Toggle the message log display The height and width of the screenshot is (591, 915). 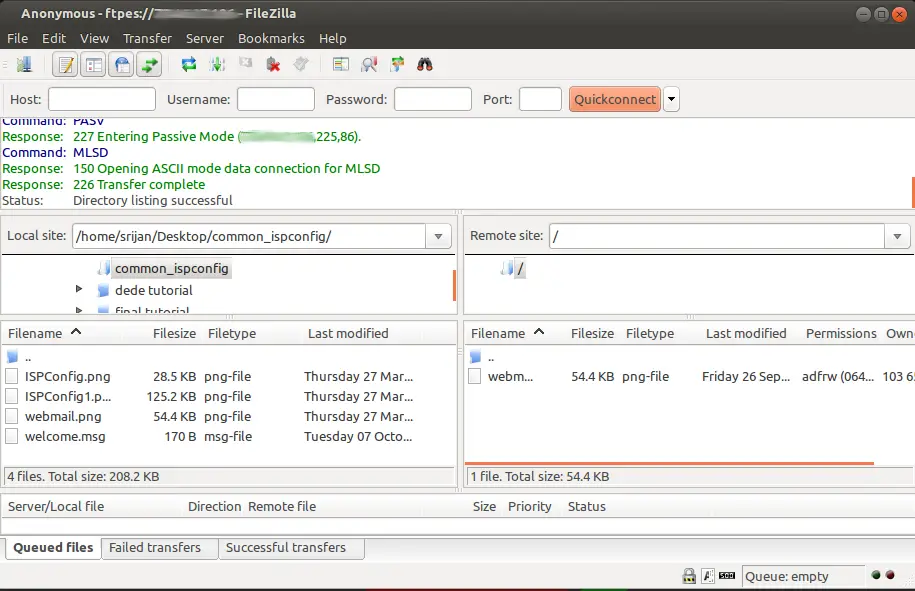[65, 65]
